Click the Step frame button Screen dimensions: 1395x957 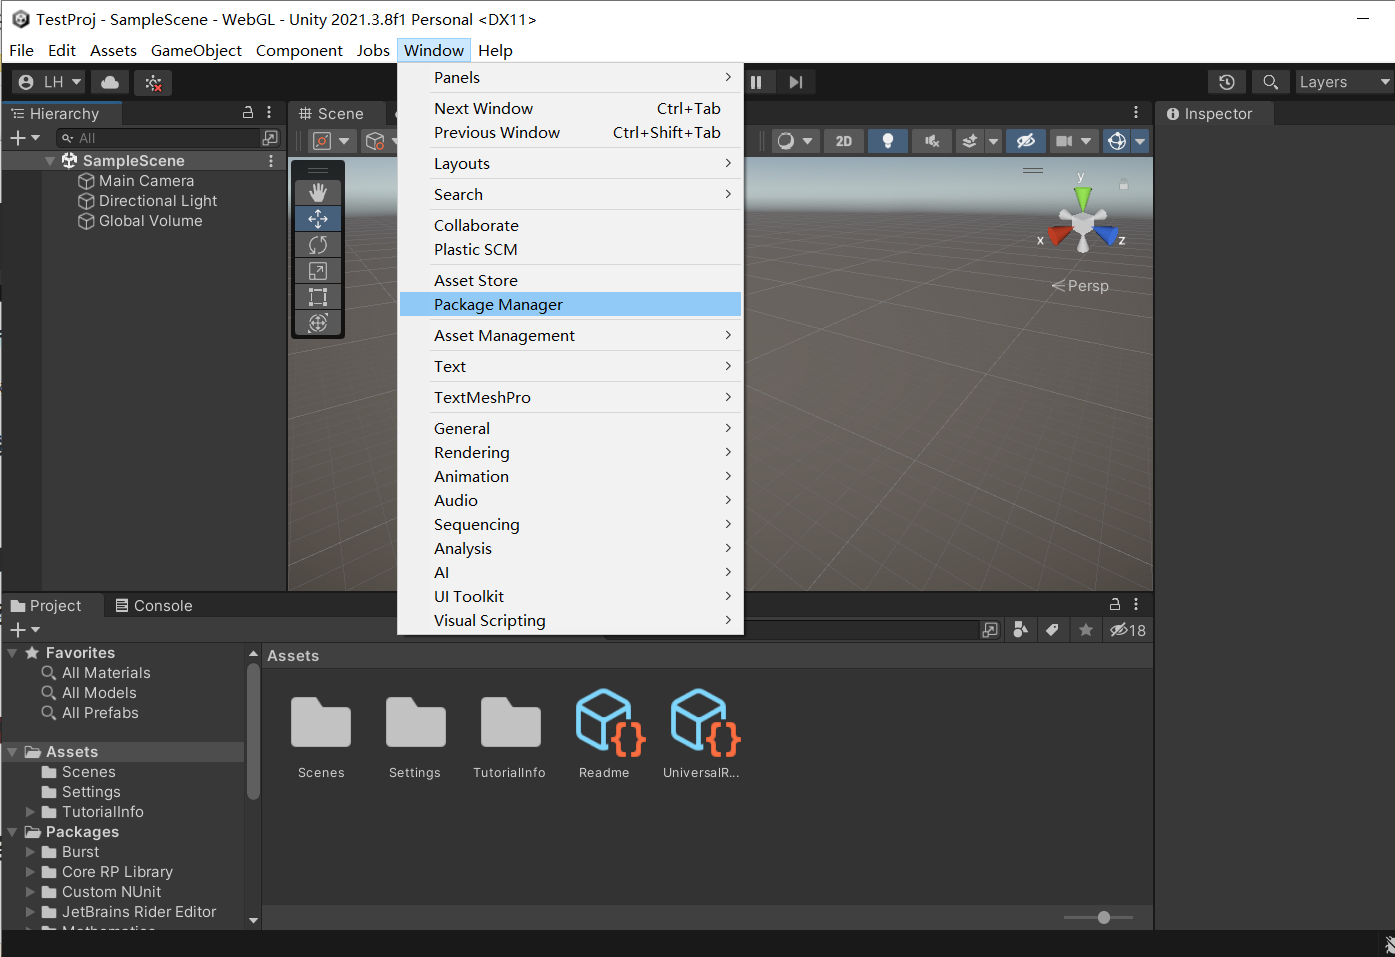pyautogui.click(x=795, y=82)
